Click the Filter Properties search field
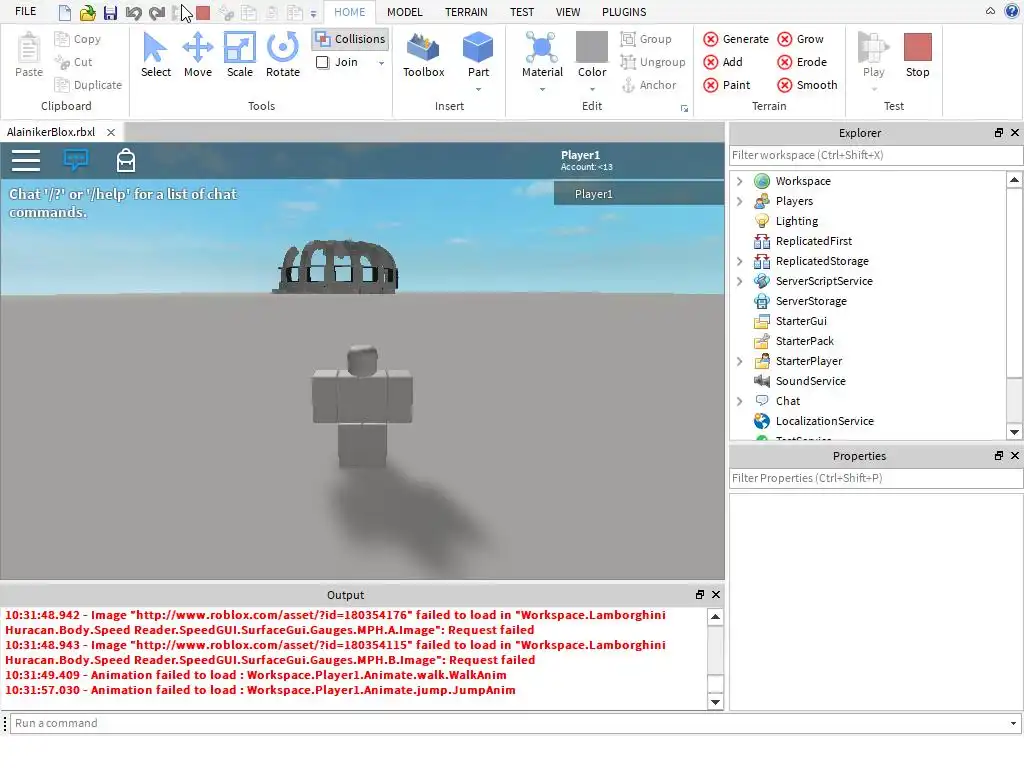Viewport: 1024px width, 768px height. [x=876, y=478]
